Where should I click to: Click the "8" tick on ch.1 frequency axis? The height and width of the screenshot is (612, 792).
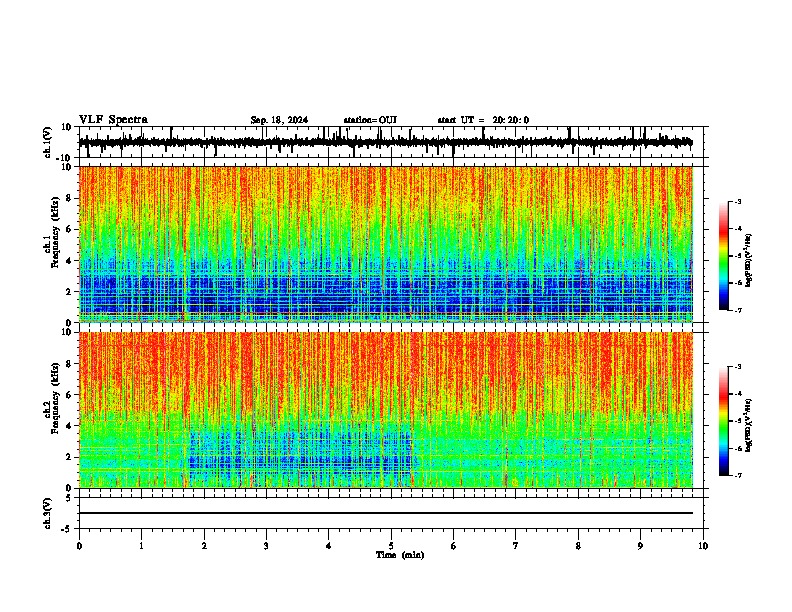(69, 198)
